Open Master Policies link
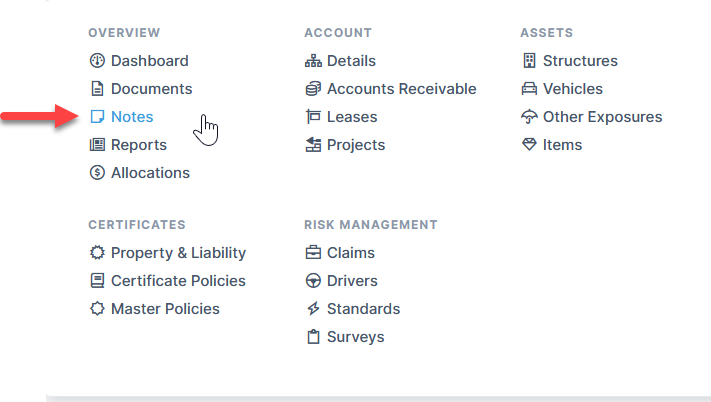The image size is (711, 402). point(165,309)
